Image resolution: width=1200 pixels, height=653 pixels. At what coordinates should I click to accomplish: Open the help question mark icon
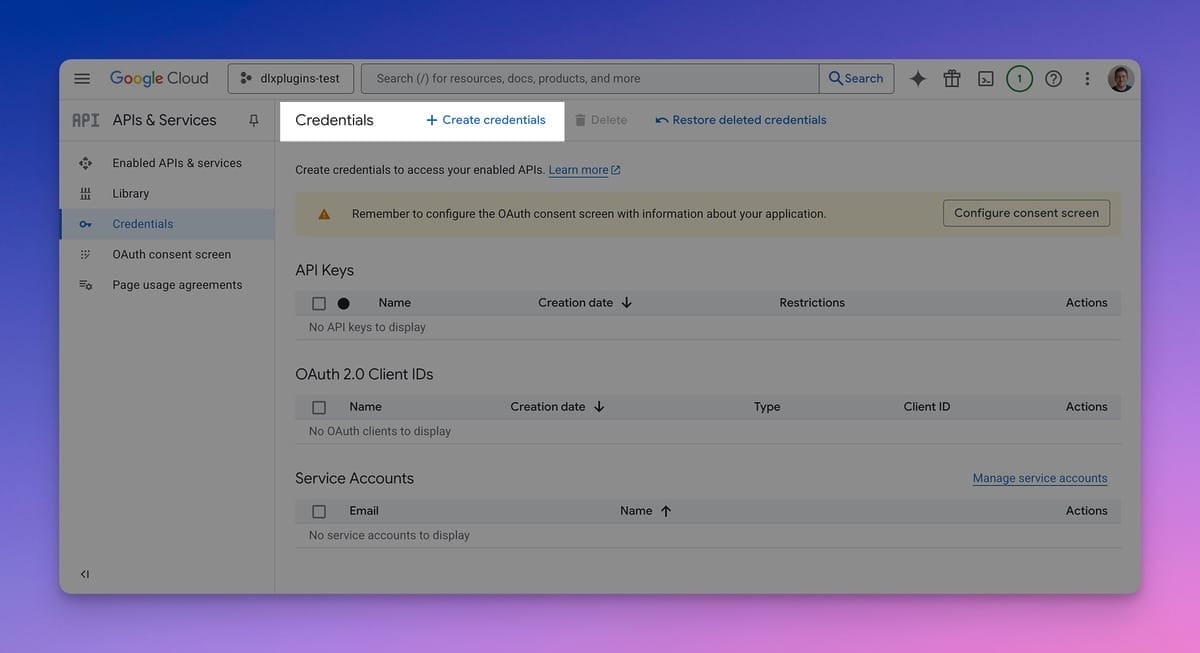(x=1053, y=79)
